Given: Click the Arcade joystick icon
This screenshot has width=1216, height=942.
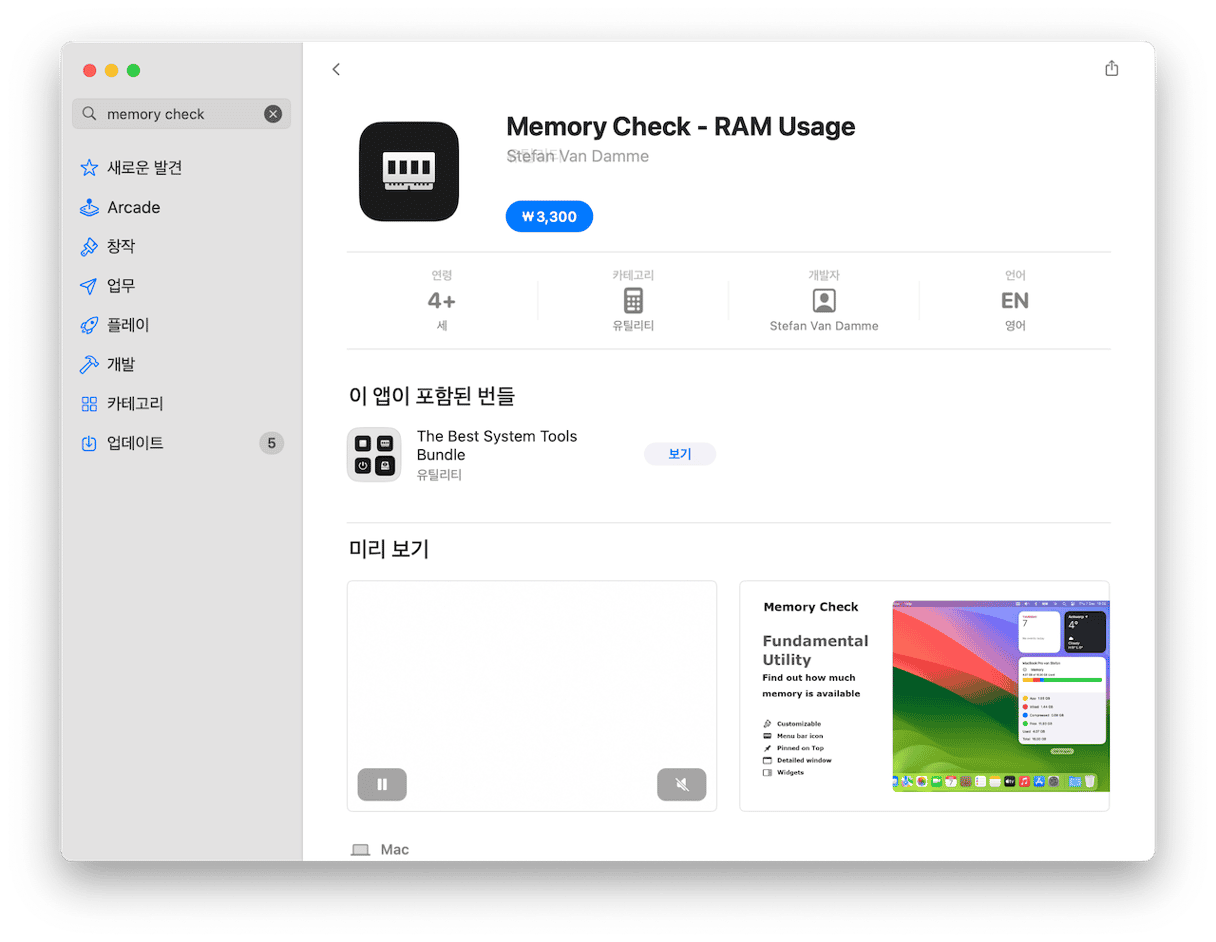Looking at the screenshot, I should pos(89,207).
